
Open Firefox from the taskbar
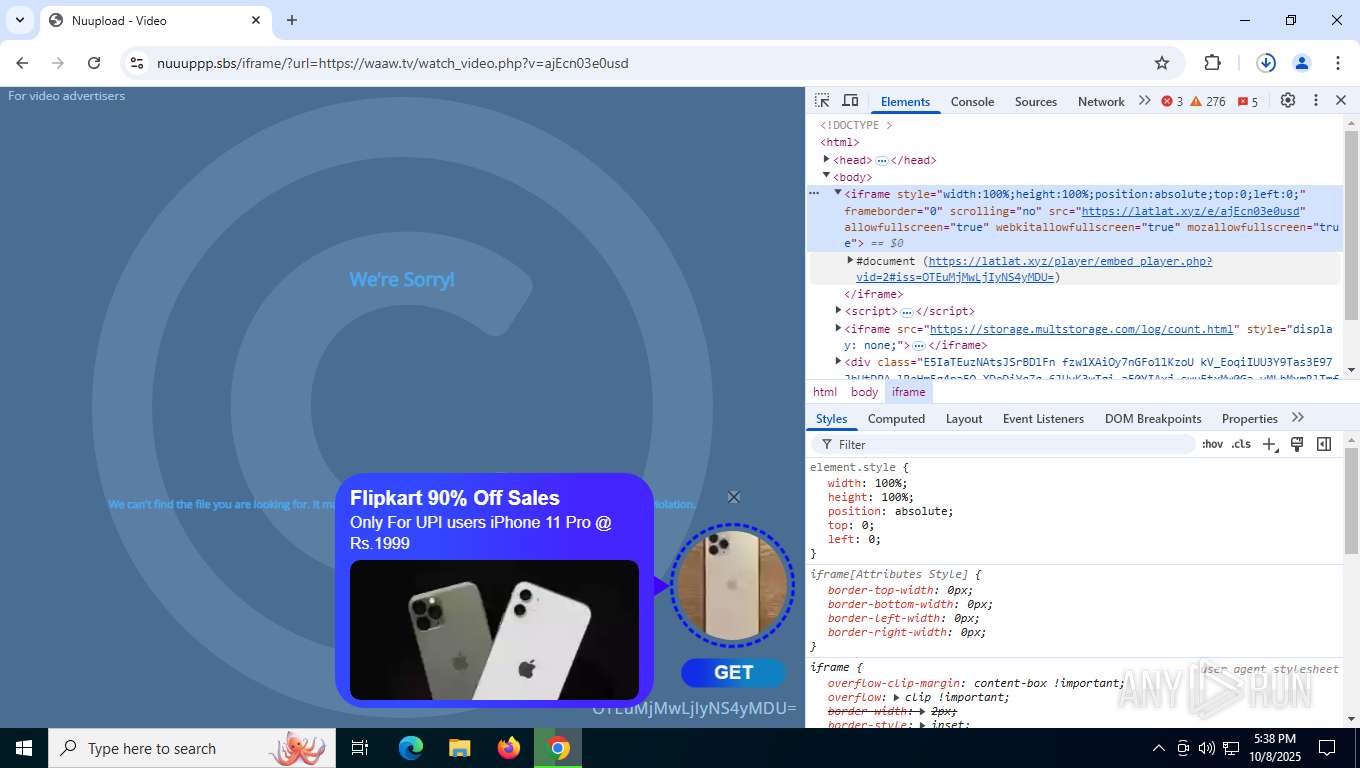click(509, 748)
